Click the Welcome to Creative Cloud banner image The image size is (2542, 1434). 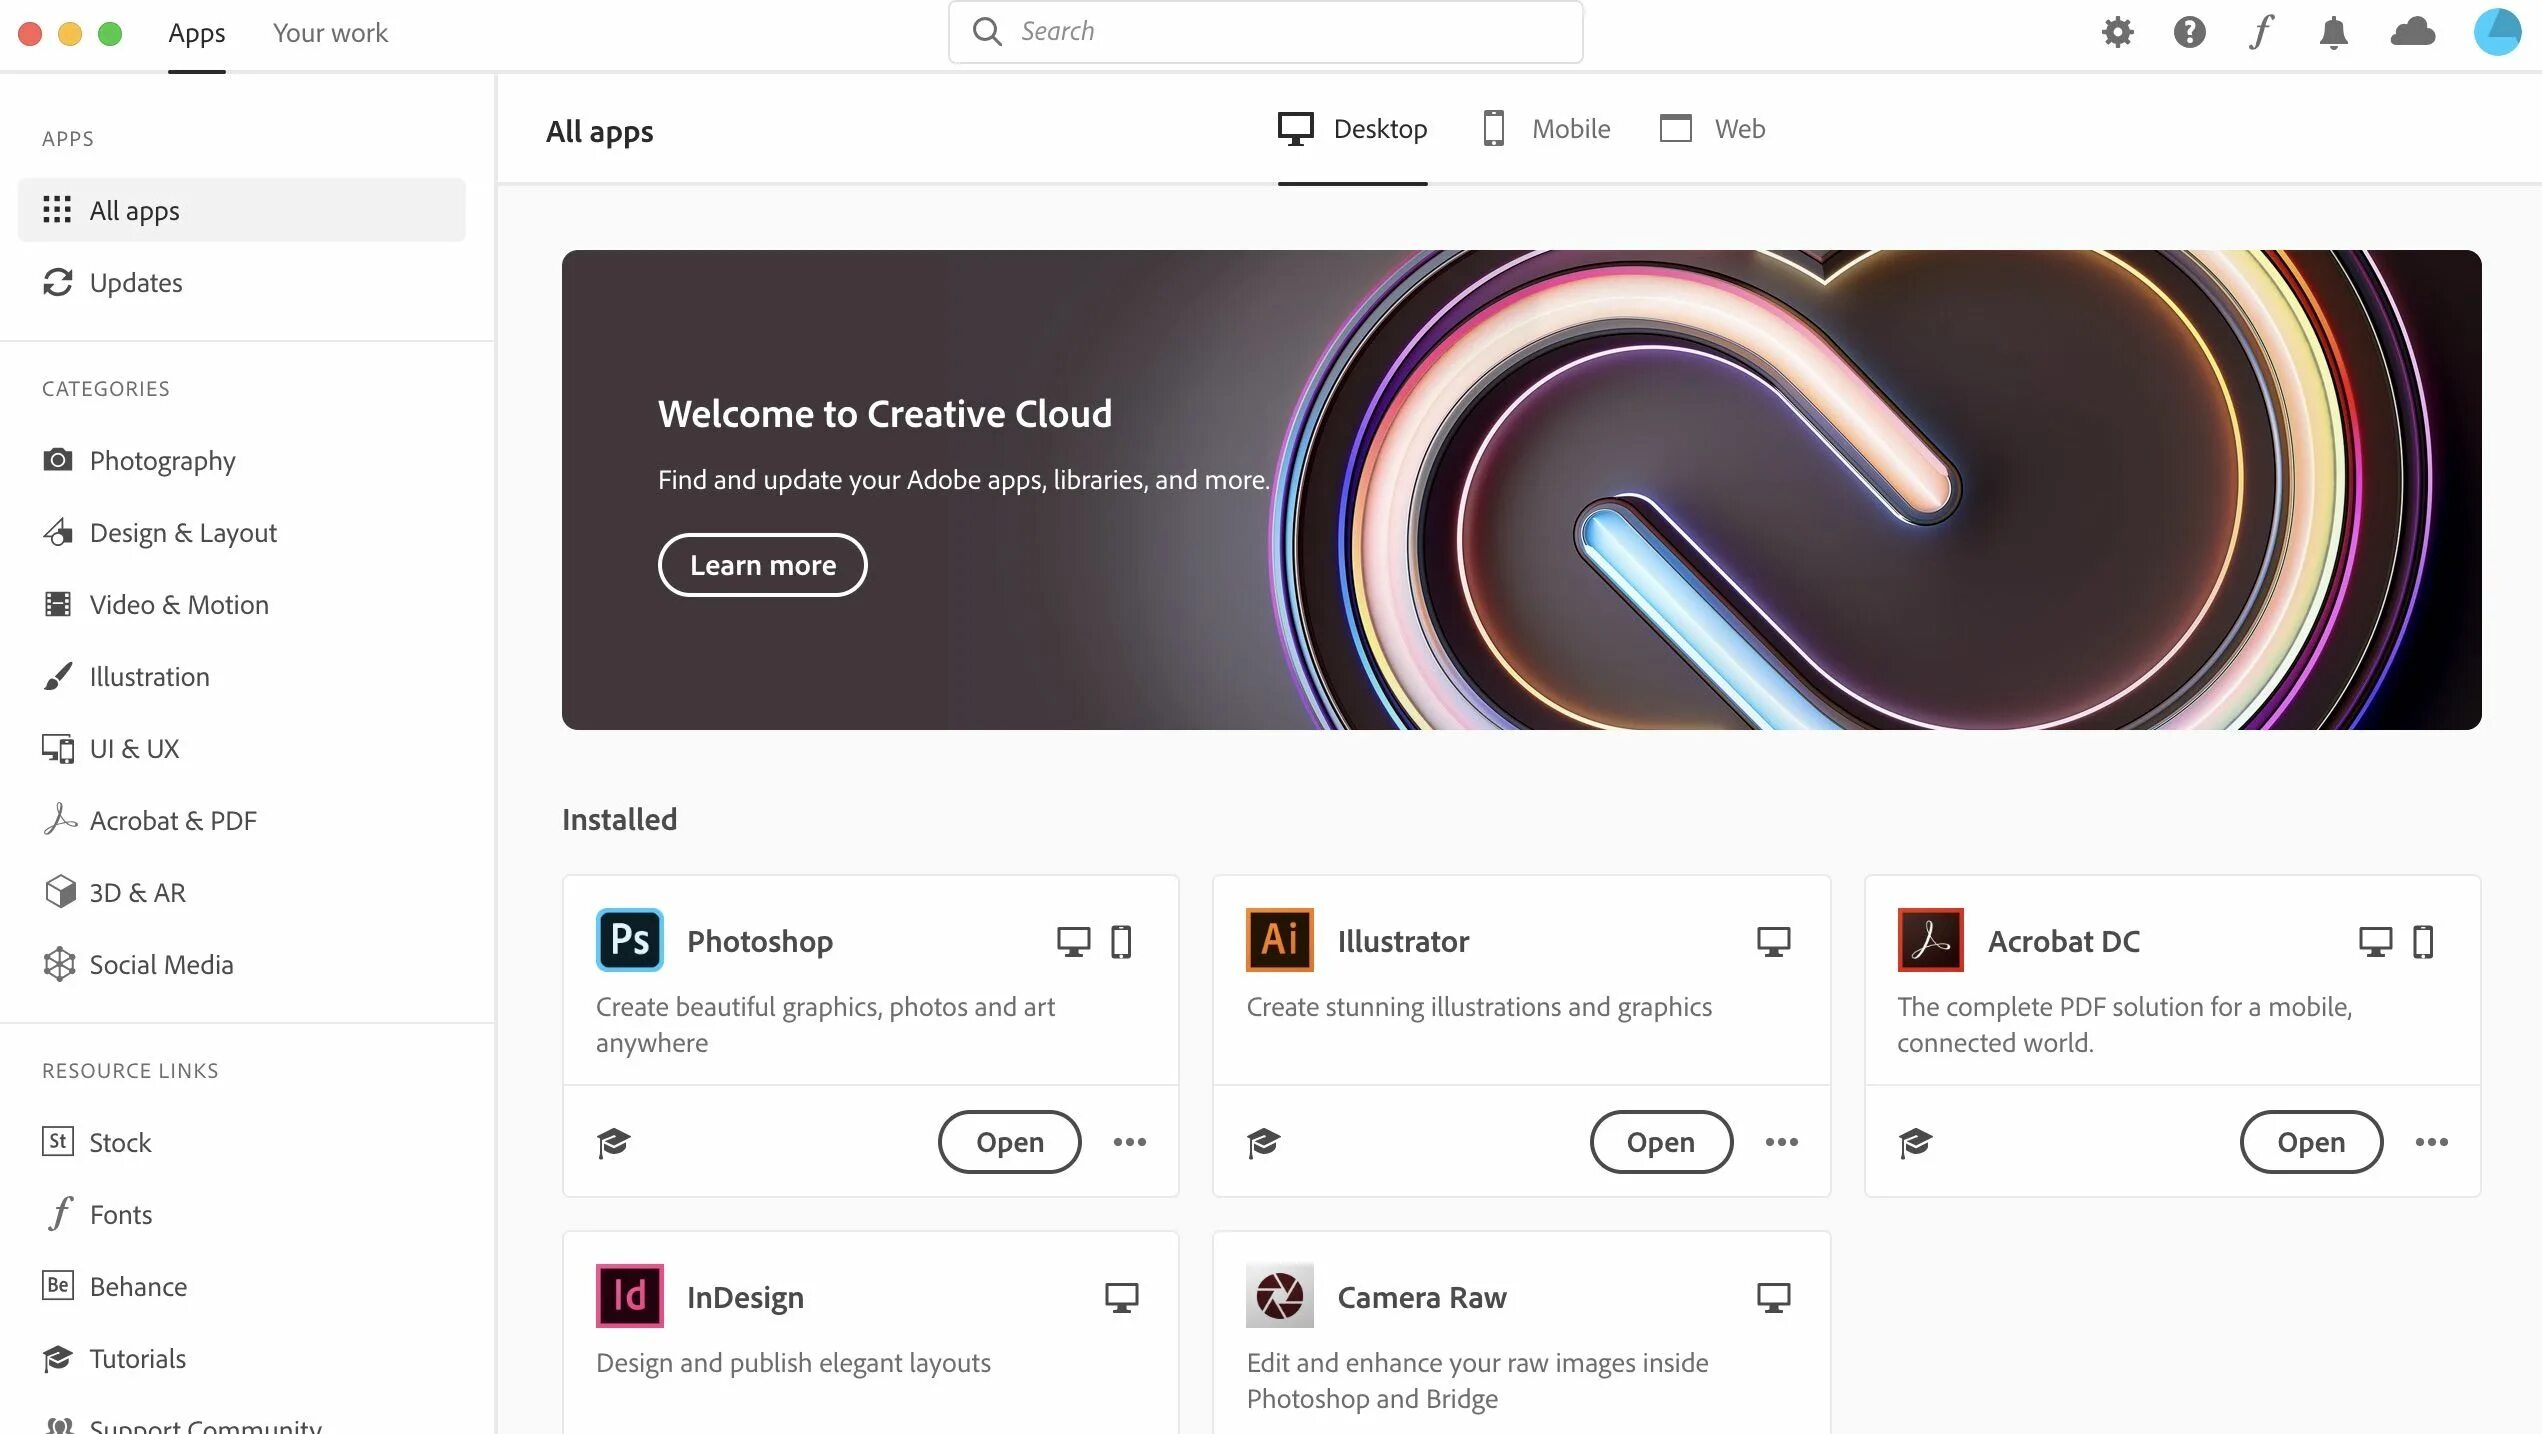click(x=1521, y=490)
